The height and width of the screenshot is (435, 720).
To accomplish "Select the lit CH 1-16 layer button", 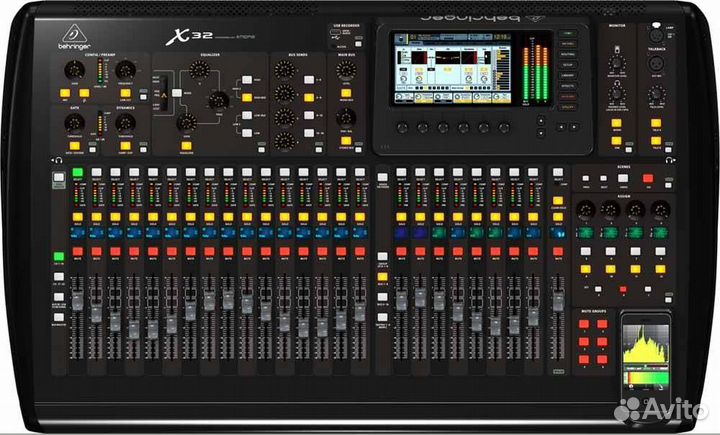I will click(x=58, y=256).
